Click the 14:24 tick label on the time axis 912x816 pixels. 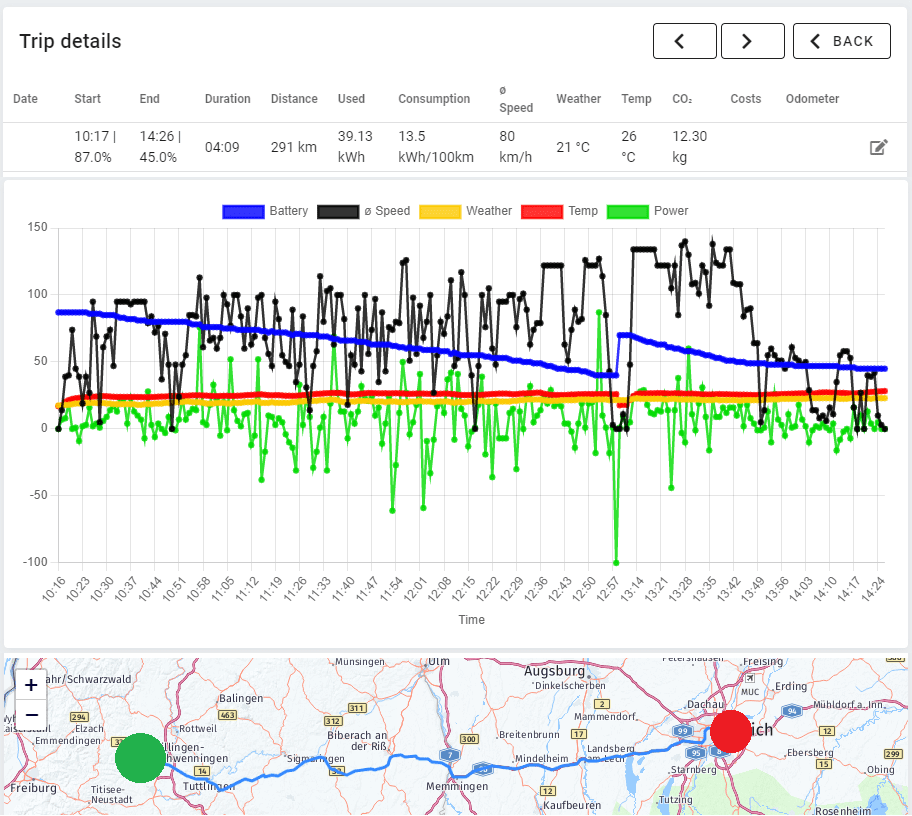[872, 589]
